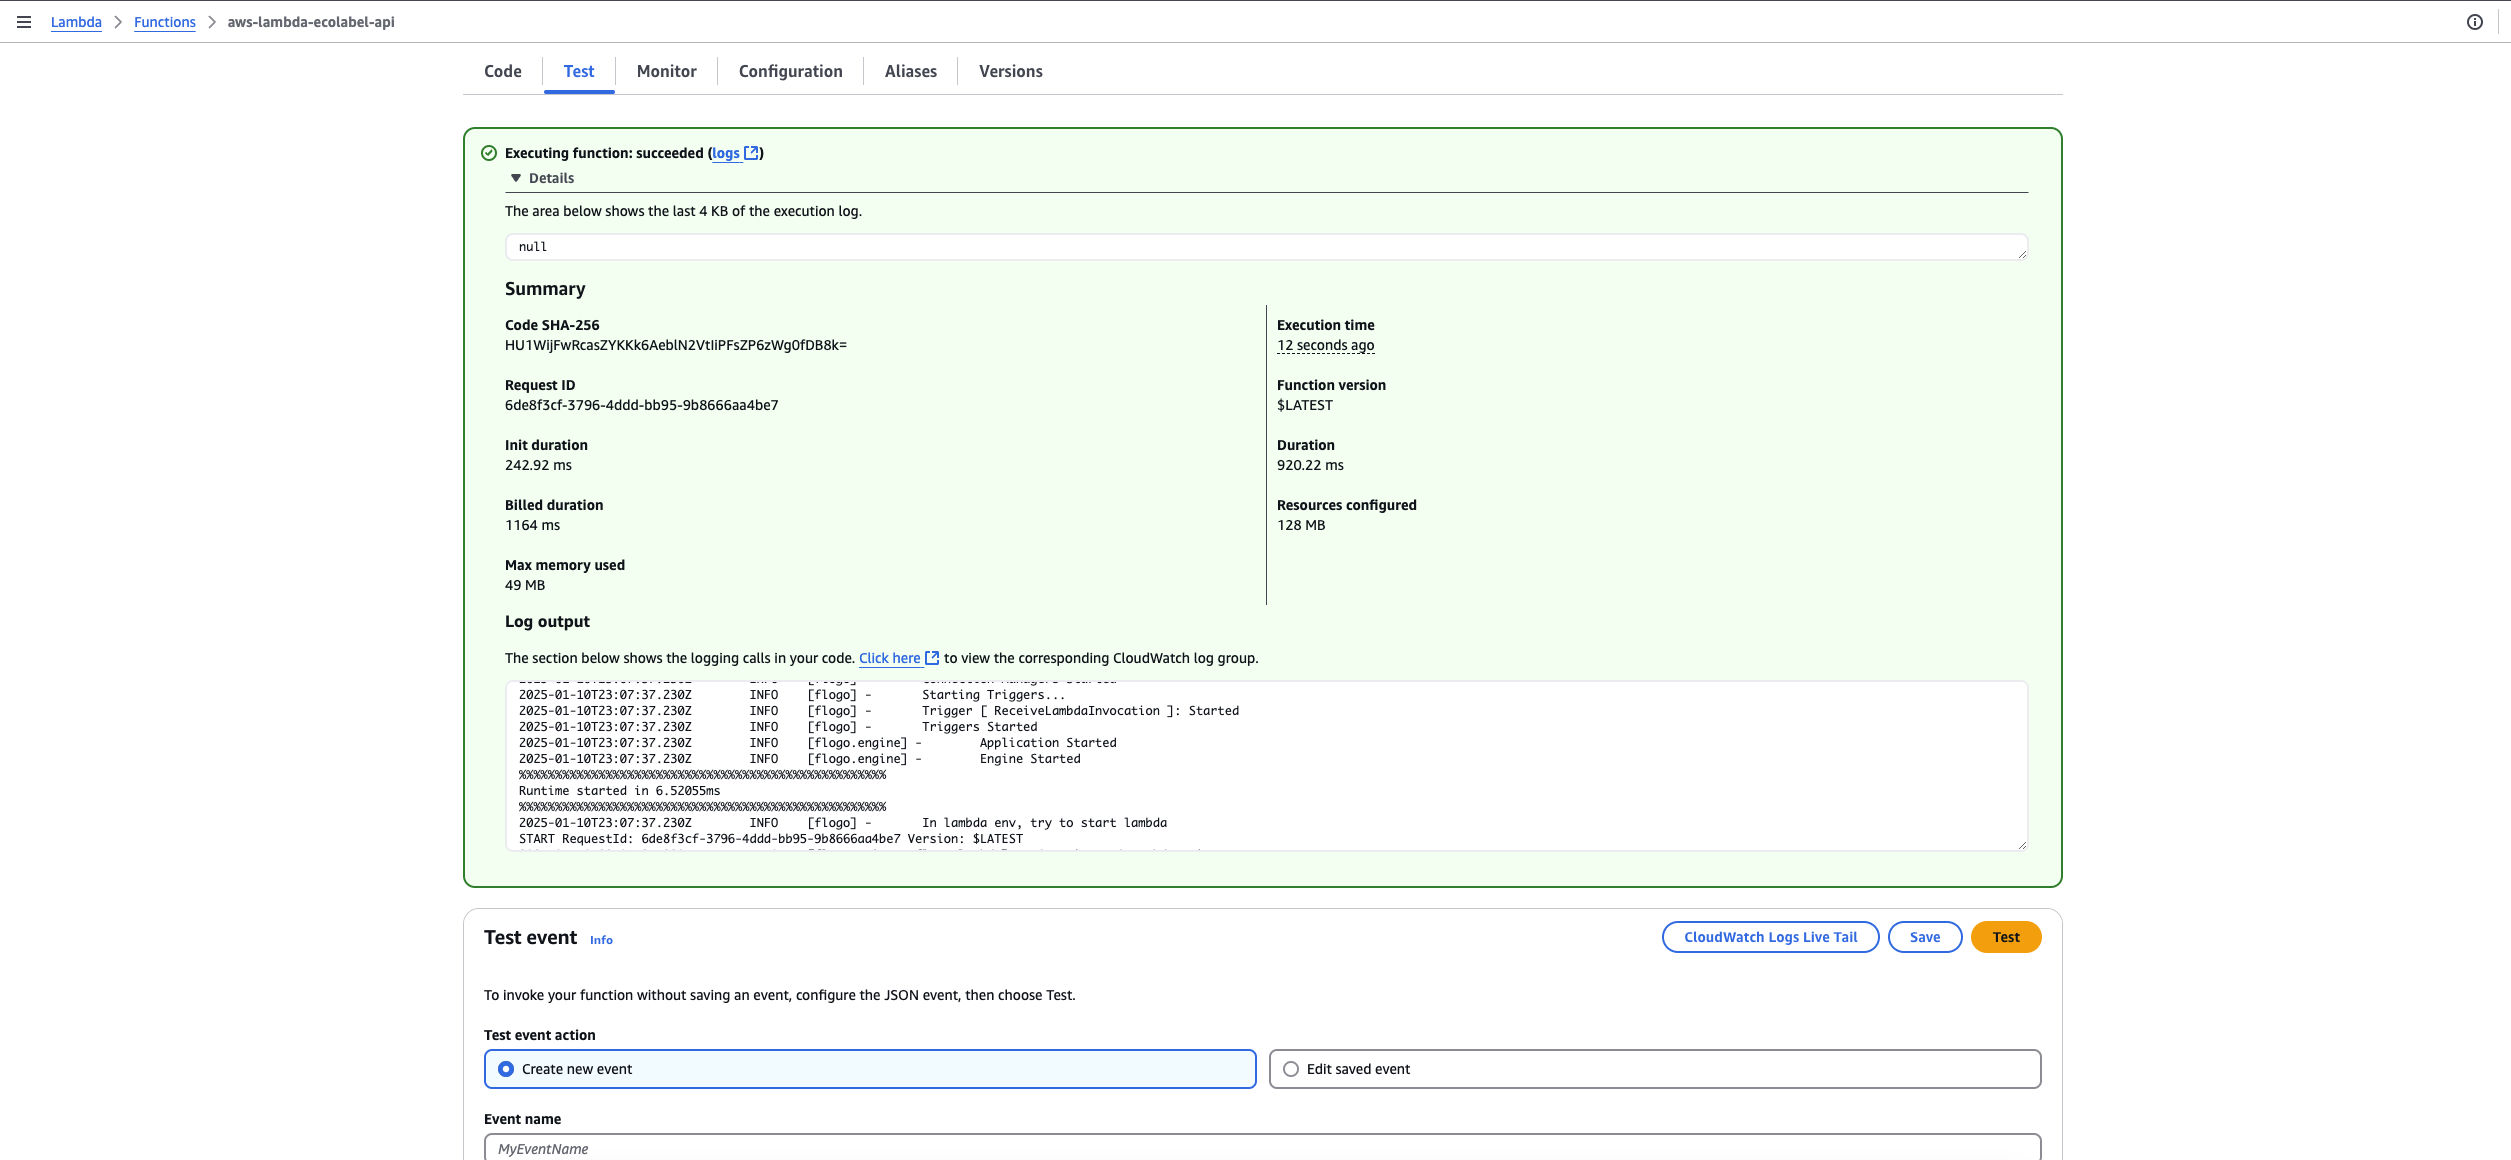This screenshot has width=2511, height=1160.
Task: Click the Event name input field
Action: click(1262, 1148)
